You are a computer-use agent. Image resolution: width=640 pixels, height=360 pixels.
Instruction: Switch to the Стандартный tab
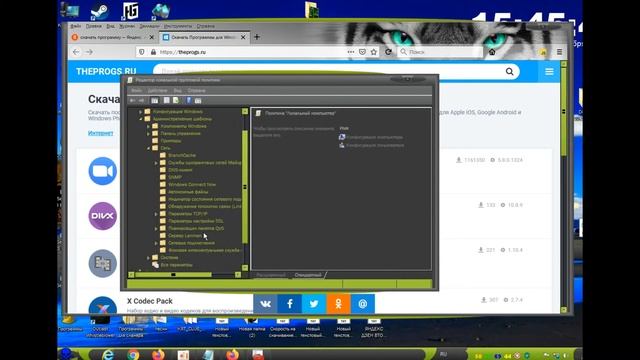[308, 275]
